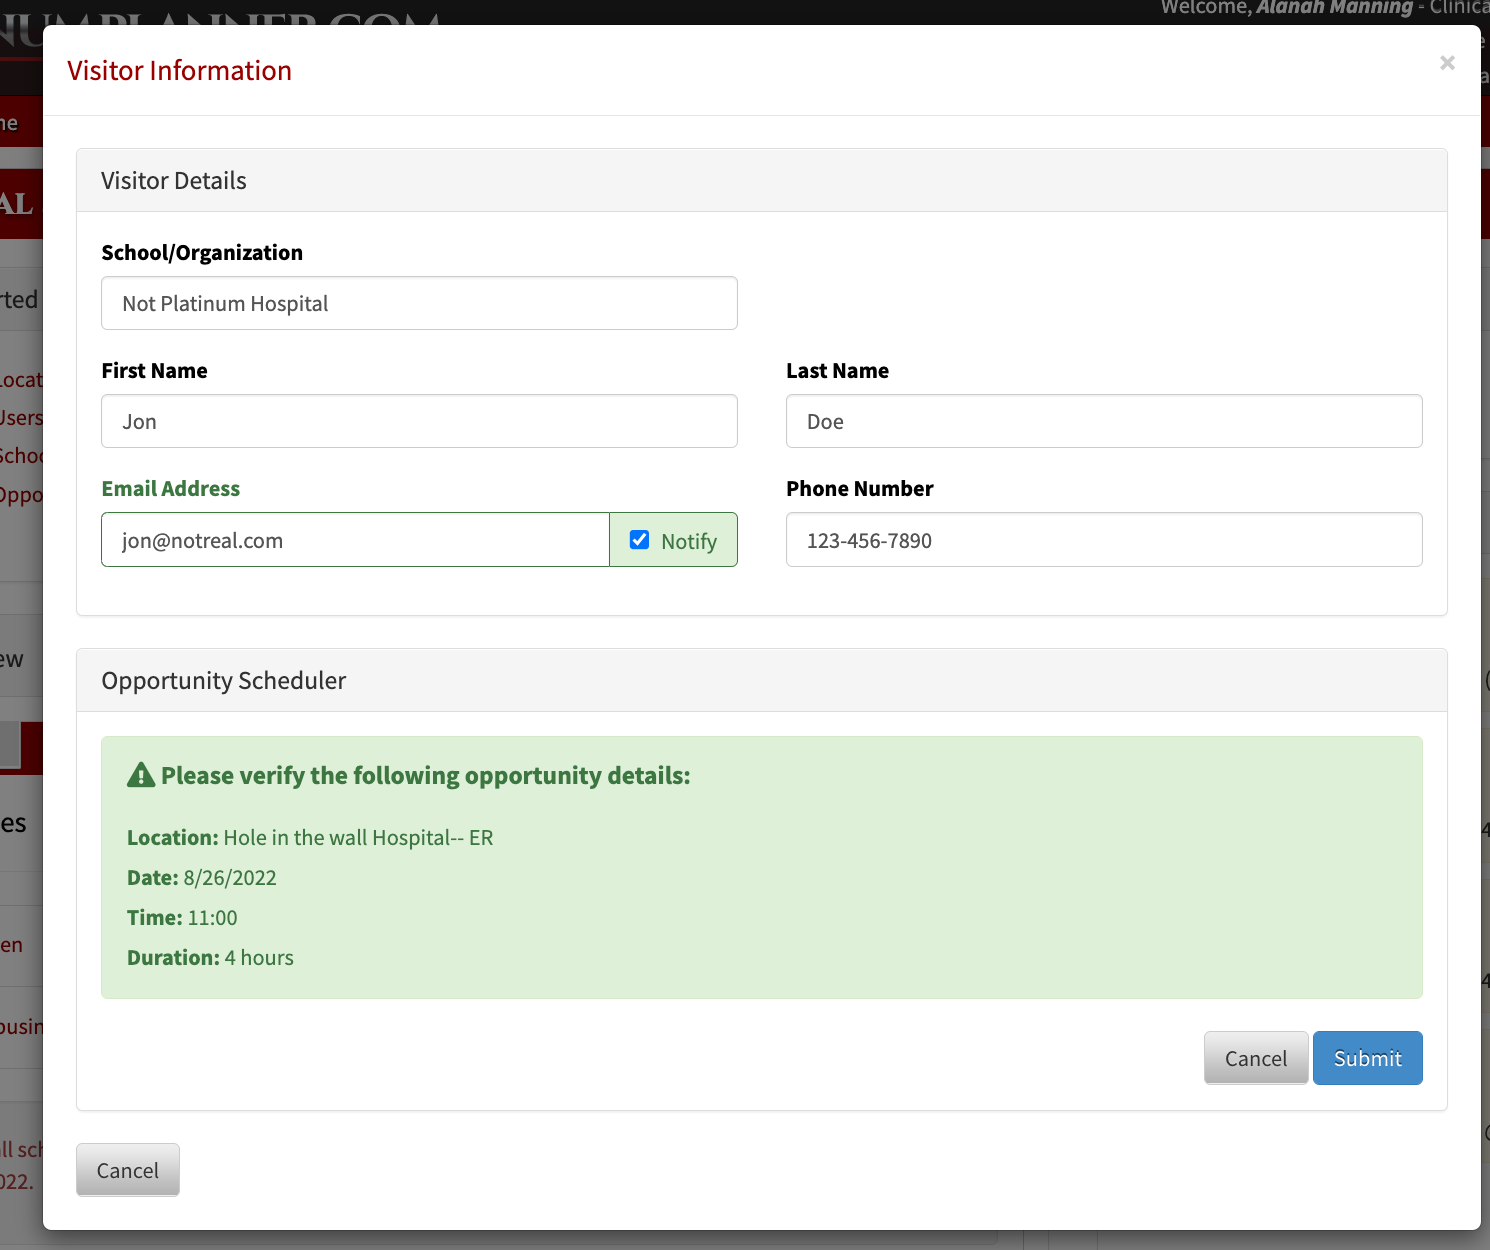Close the Visitor Information dialog
The height and width of the screenshot is (1250, 1490).
1447,62
